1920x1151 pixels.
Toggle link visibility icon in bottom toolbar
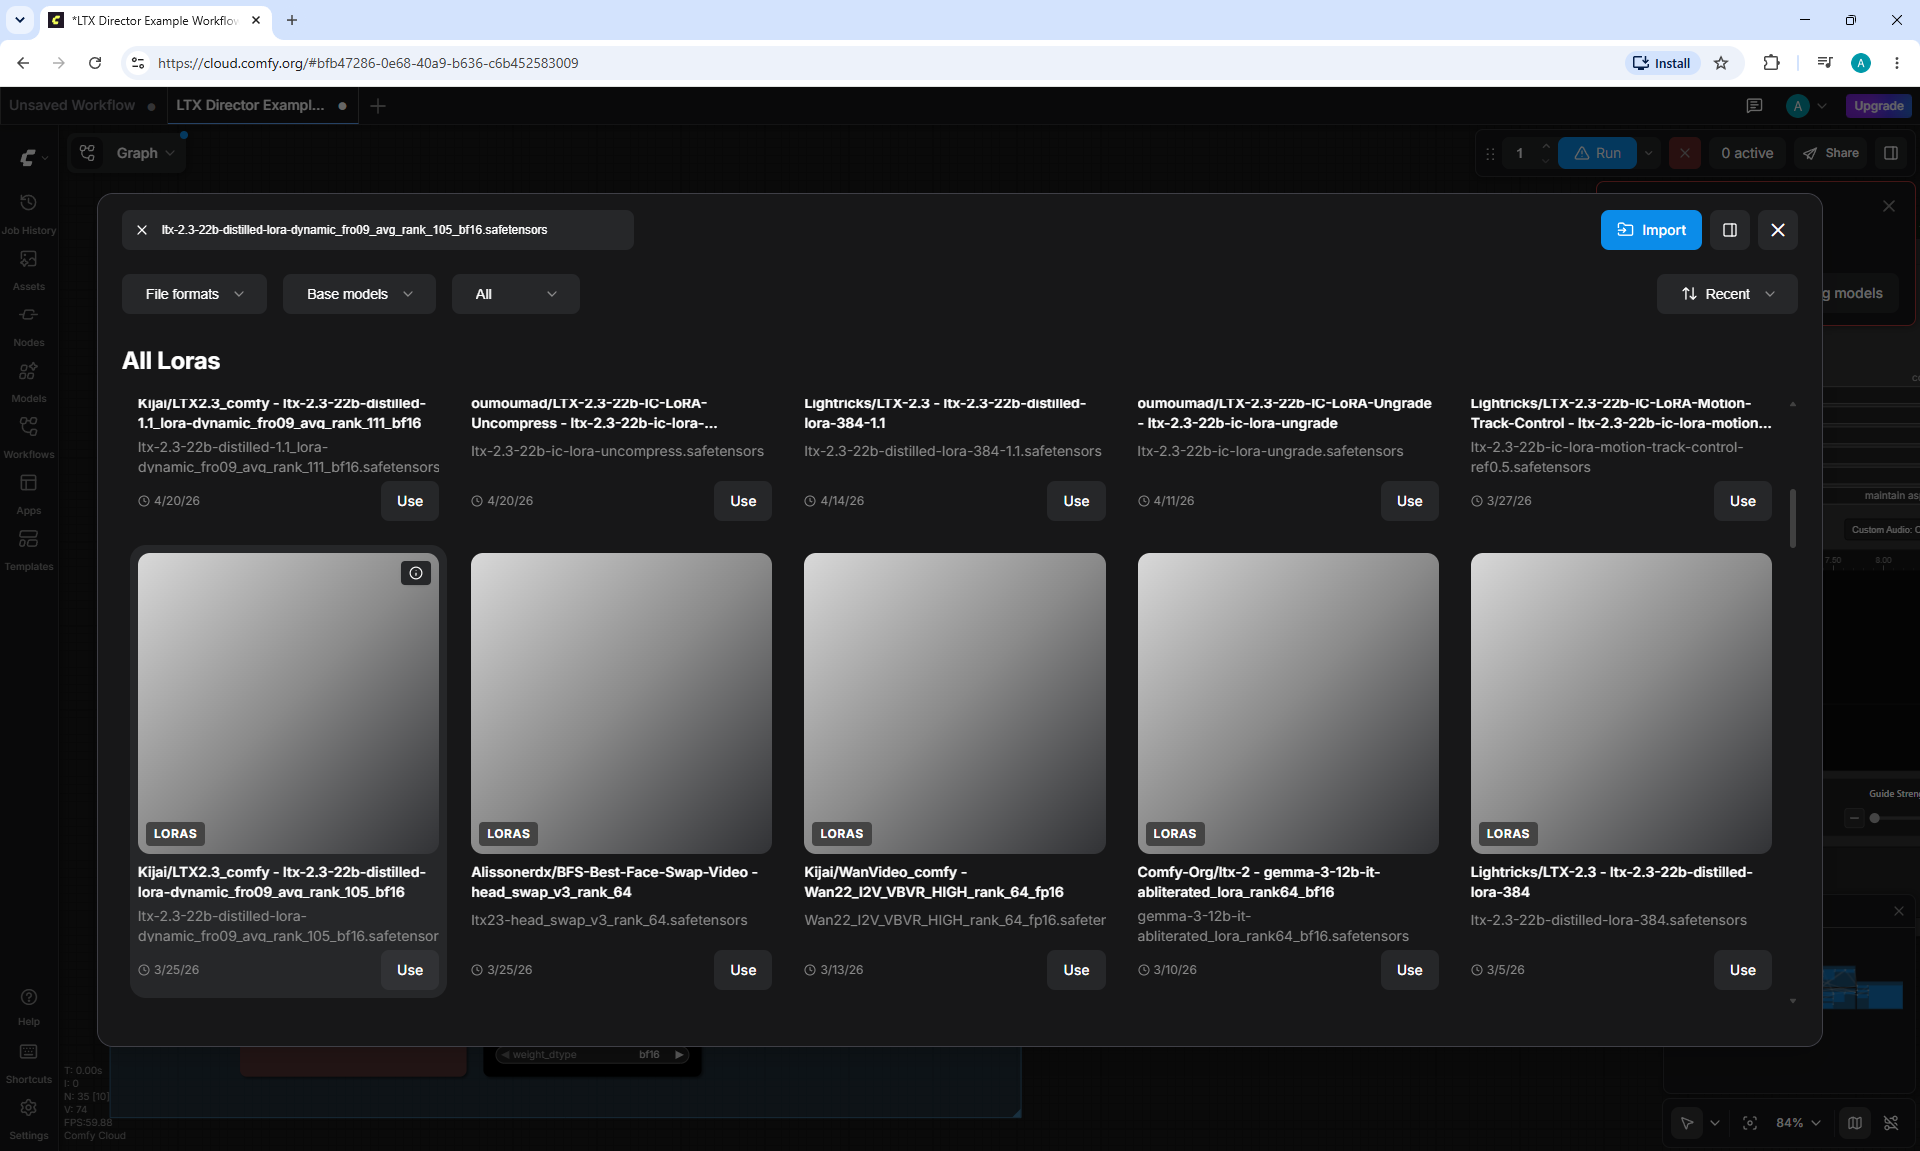[x=1891, y=1123]
